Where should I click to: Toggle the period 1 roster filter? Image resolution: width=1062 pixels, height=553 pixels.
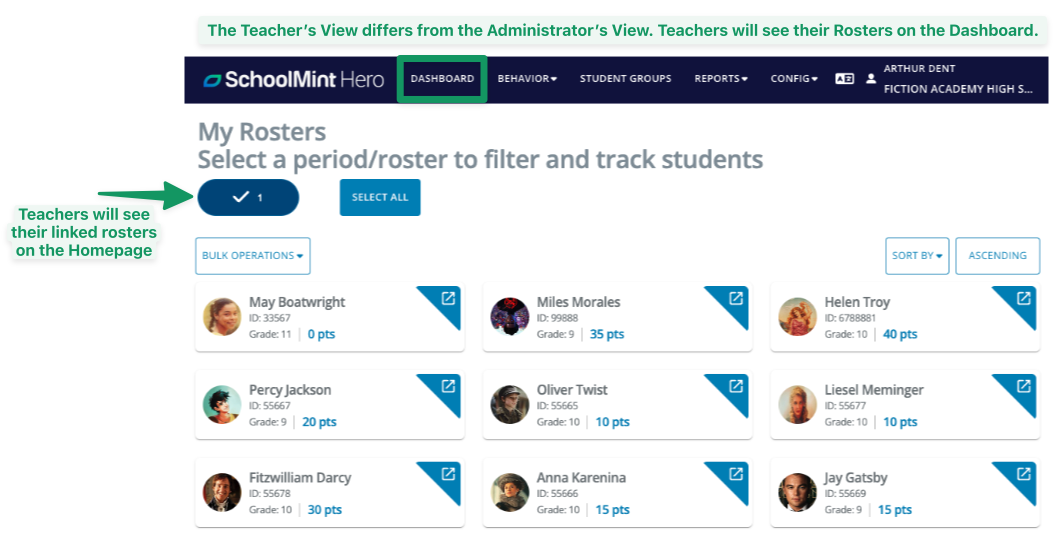click(248, 197)
